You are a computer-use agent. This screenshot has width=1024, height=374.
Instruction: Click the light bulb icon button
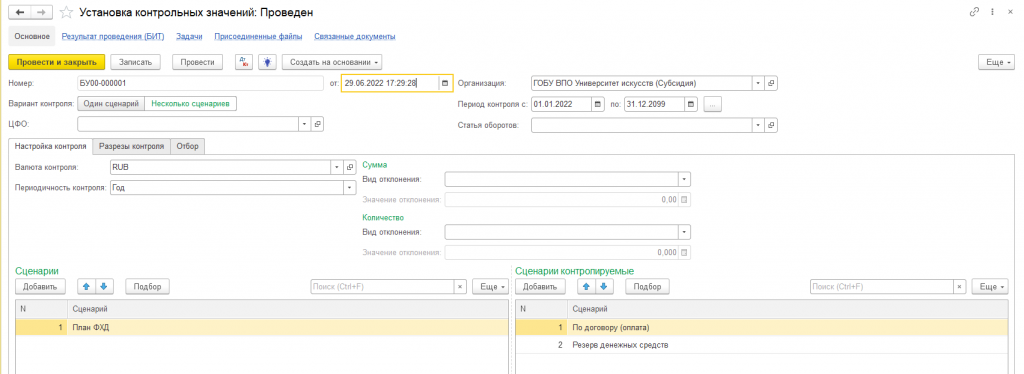266,62
